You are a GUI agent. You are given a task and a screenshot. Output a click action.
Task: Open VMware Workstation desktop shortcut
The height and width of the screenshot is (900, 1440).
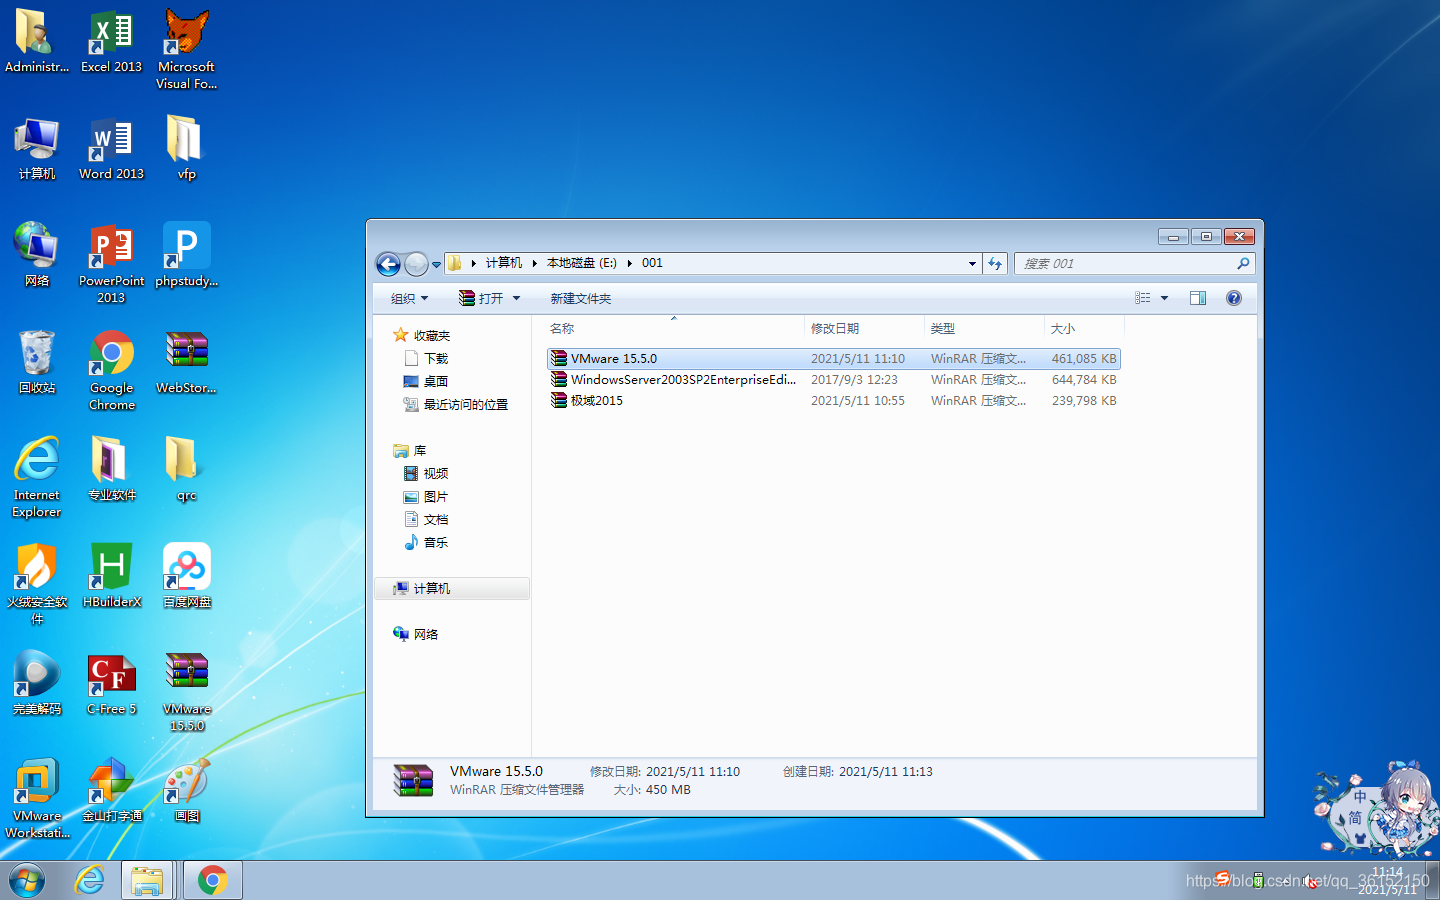(x=37, y=798)
